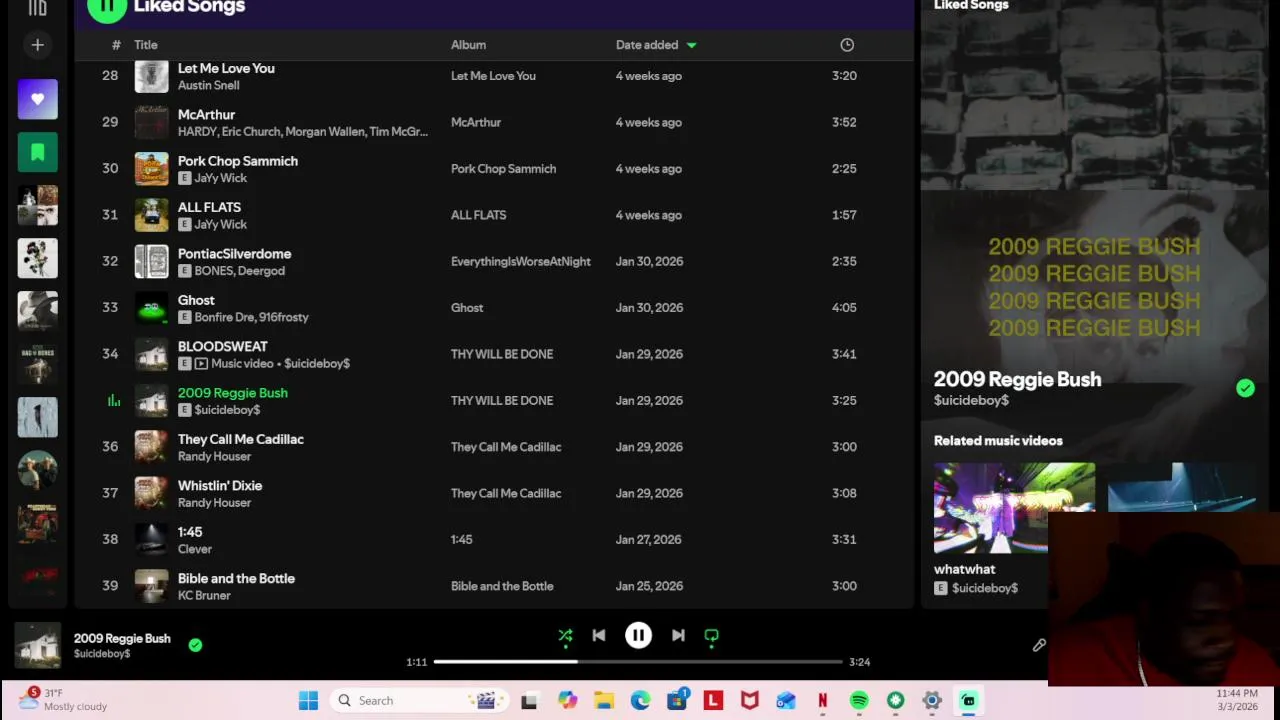Open the BLOODSWEAT Music video link
1280x720 pixels.
244,363
